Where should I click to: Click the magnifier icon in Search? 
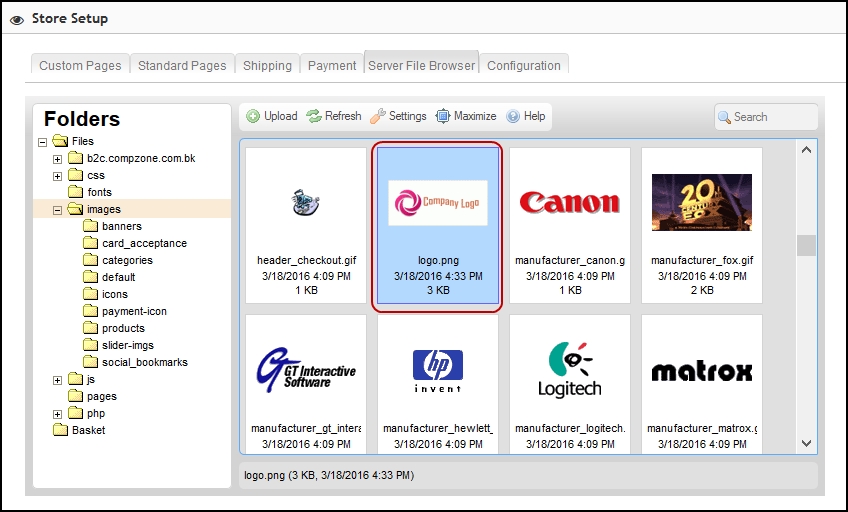coord(724,117)
